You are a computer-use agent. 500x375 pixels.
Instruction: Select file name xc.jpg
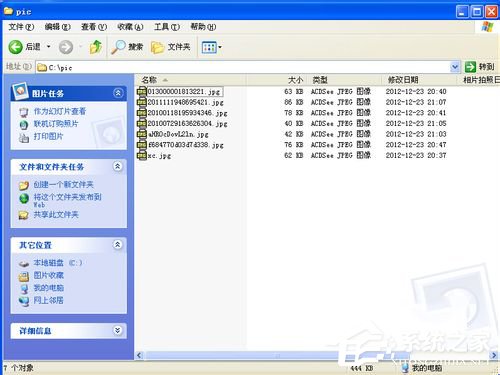tap(159, 156)
